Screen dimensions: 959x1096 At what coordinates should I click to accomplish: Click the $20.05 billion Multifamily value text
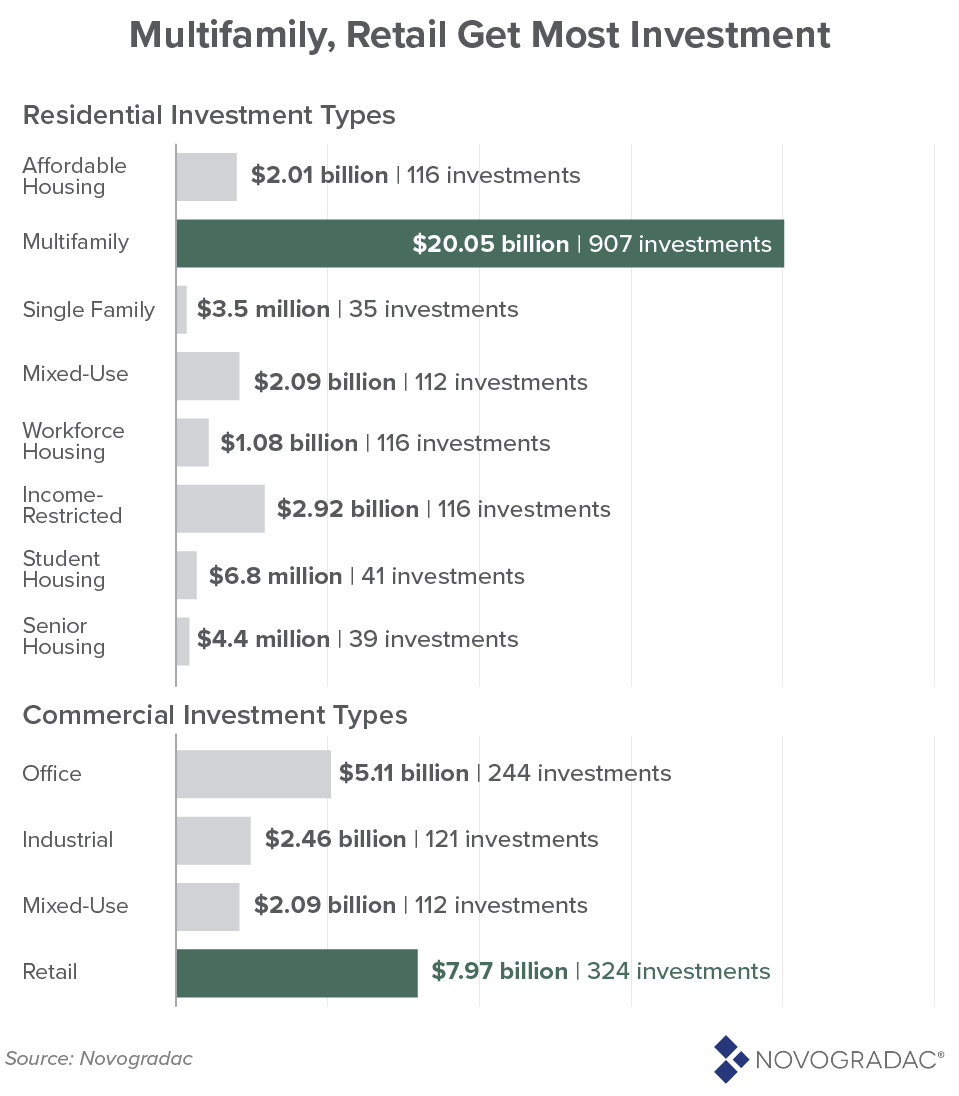[x=490, y=244]
